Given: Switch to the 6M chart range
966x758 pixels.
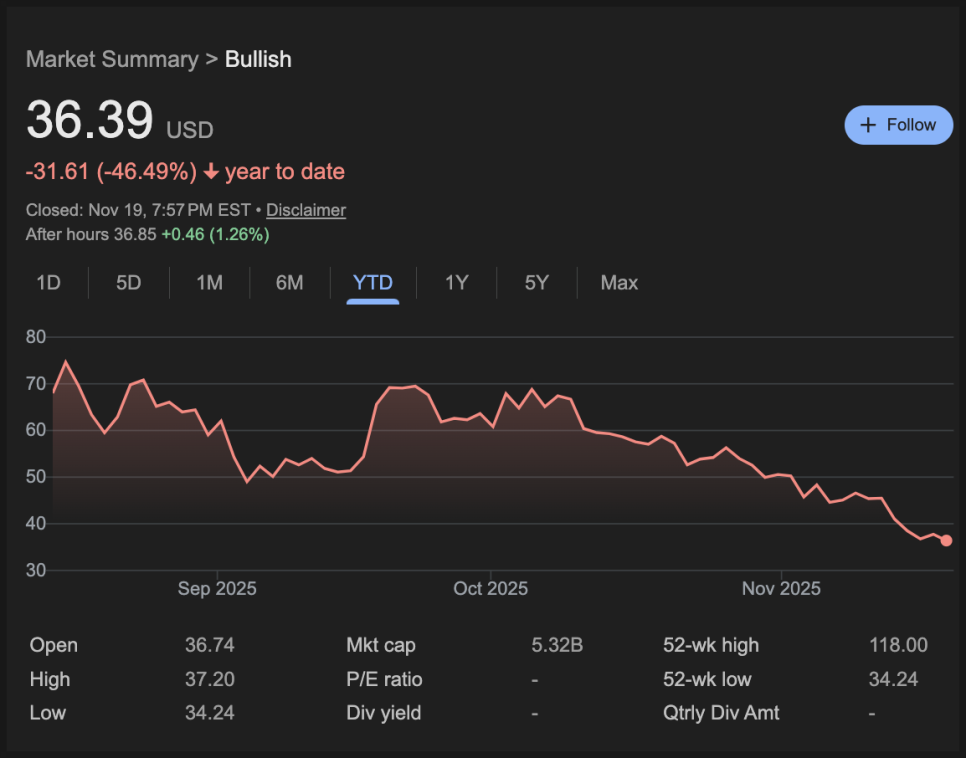Looking at the screenshot, I should click(289, 283).
